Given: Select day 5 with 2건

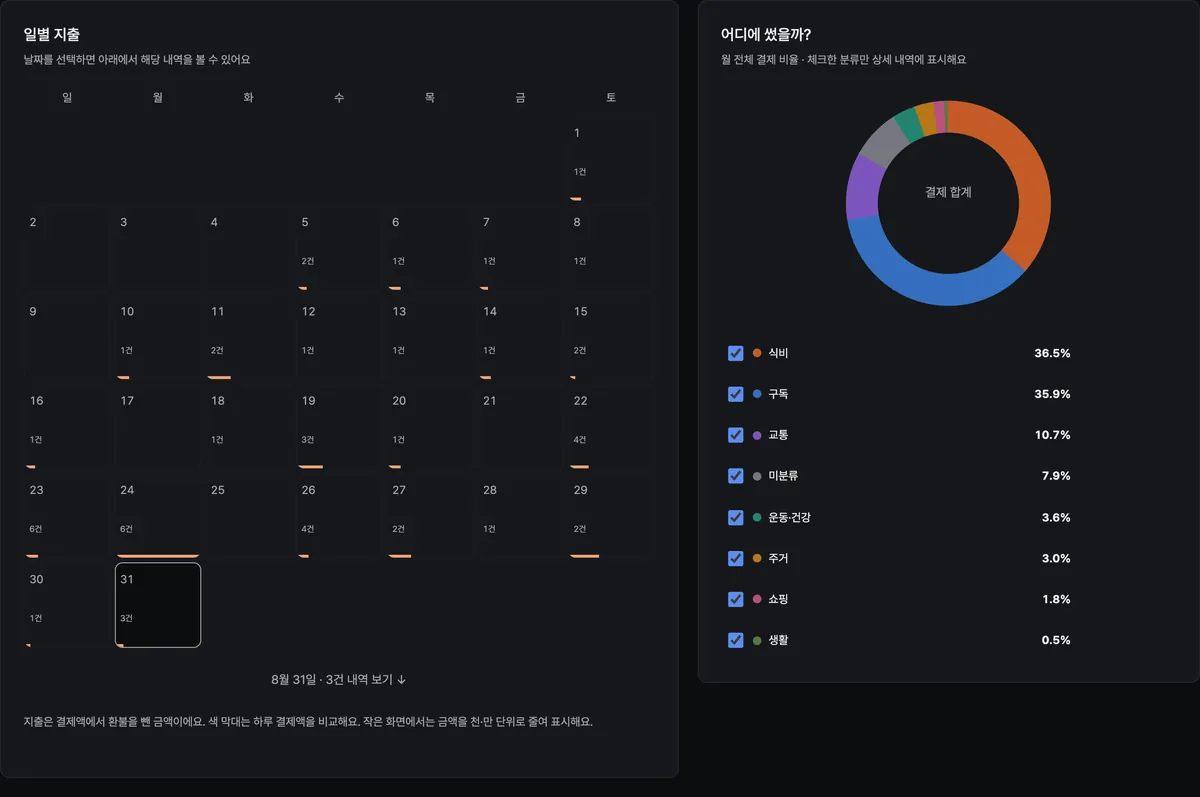Looking at the screenshot, I should click(x=339, y=248).
